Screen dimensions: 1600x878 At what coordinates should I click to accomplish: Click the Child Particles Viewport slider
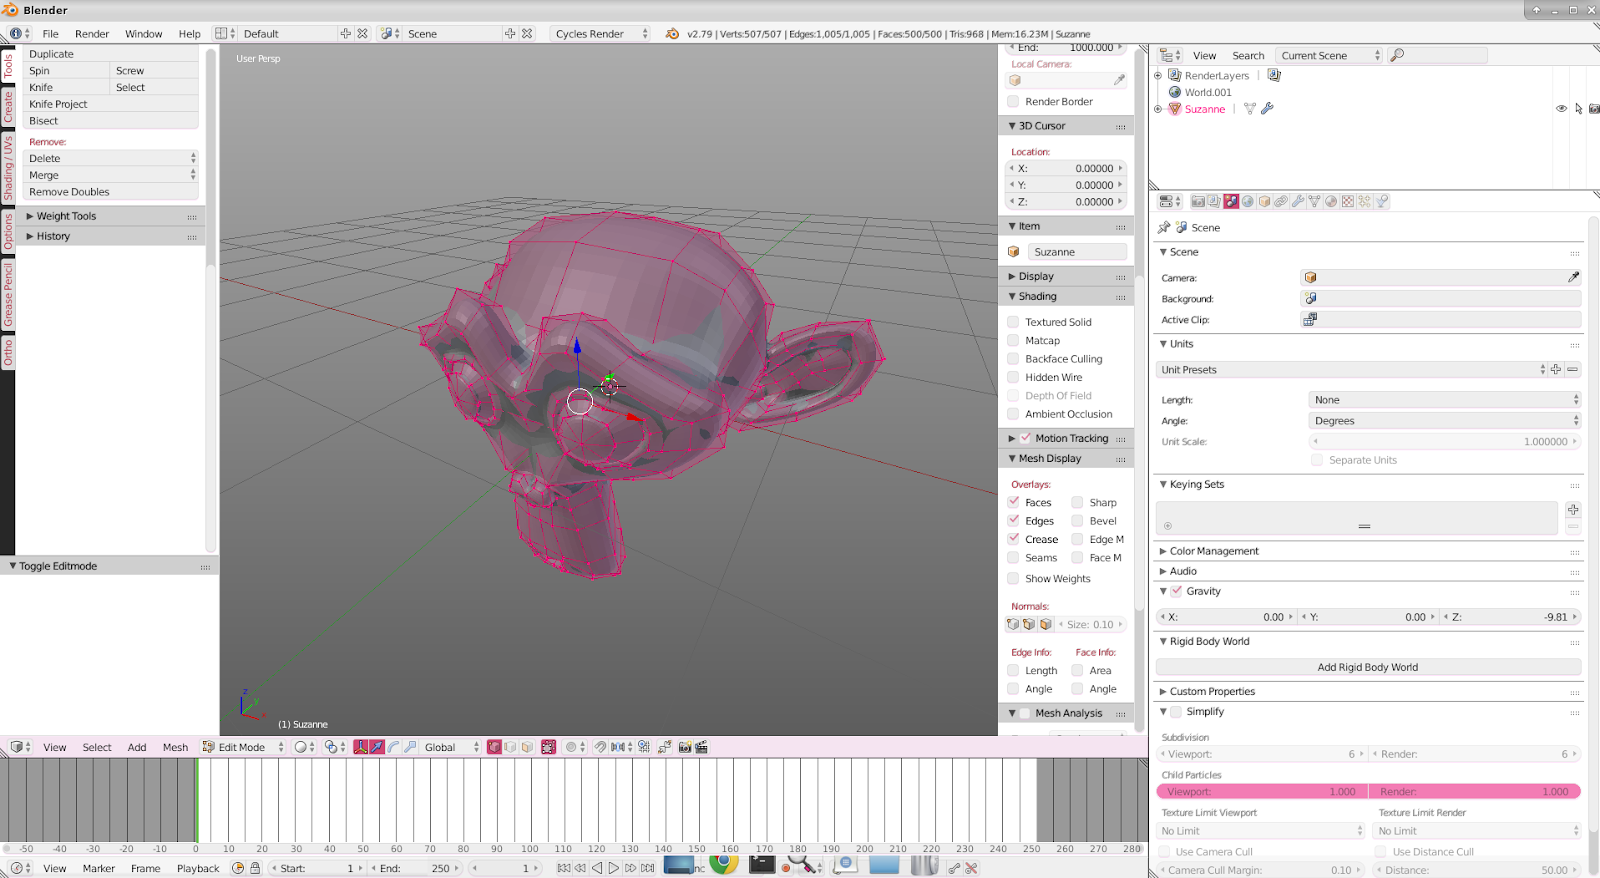[x=1261, y=791]
